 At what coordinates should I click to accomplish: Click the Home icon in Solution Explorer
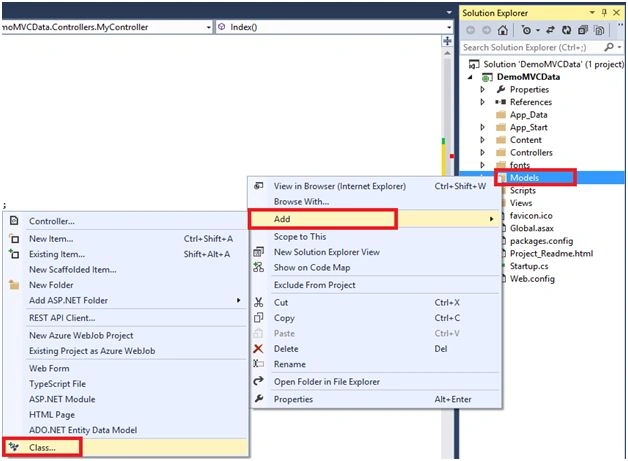[x=502, y=30]
